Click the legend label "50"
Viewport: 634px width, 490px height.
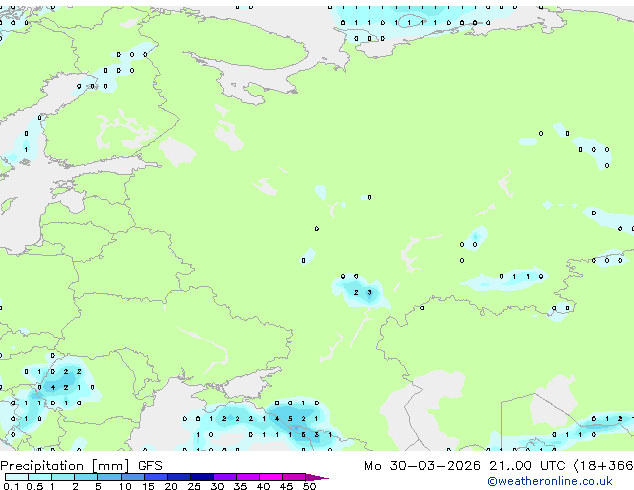pyautogui.click(x=310, y=486)
